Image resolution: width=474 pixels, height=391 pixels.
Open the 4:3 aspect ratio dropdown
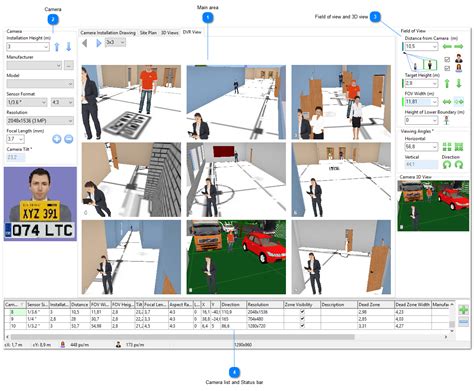[x=70, y=102]
